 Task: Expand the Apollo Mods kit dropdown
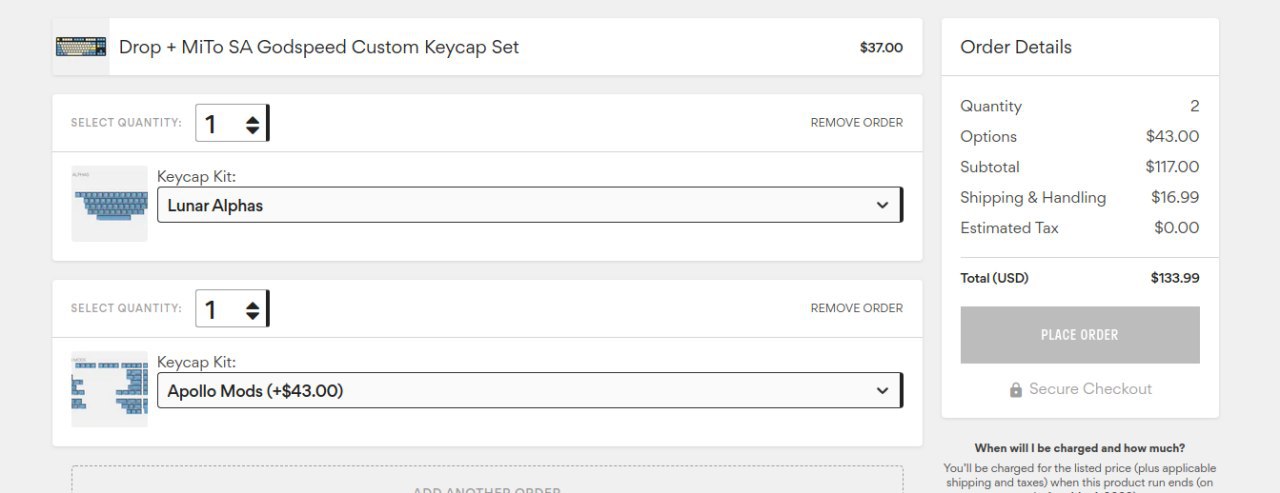[530, 391]
